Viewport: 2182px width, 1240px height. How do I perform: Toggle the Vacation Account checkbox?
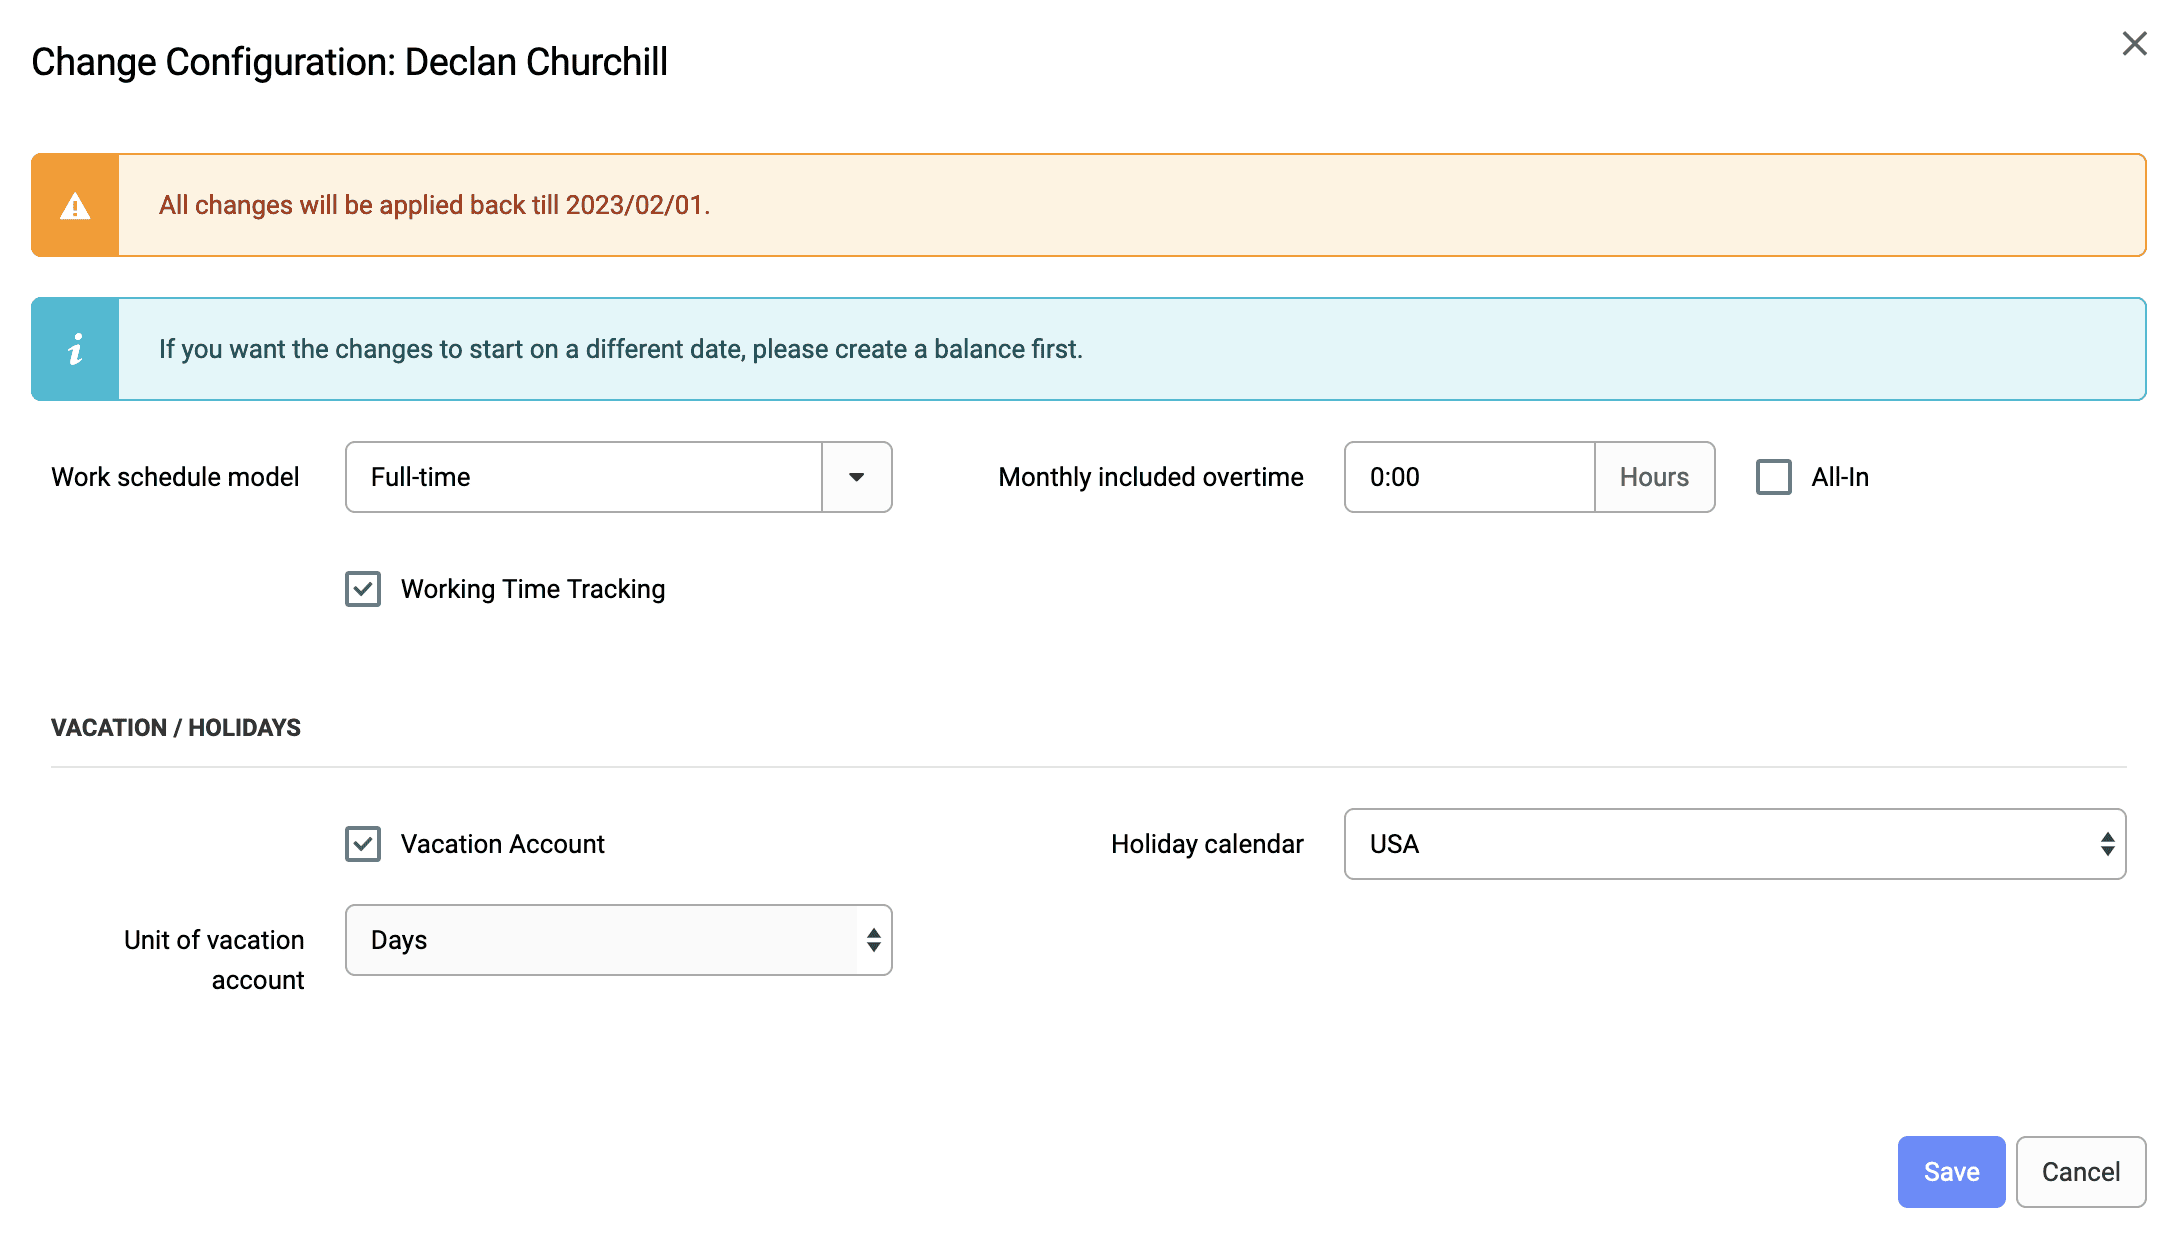363,844
